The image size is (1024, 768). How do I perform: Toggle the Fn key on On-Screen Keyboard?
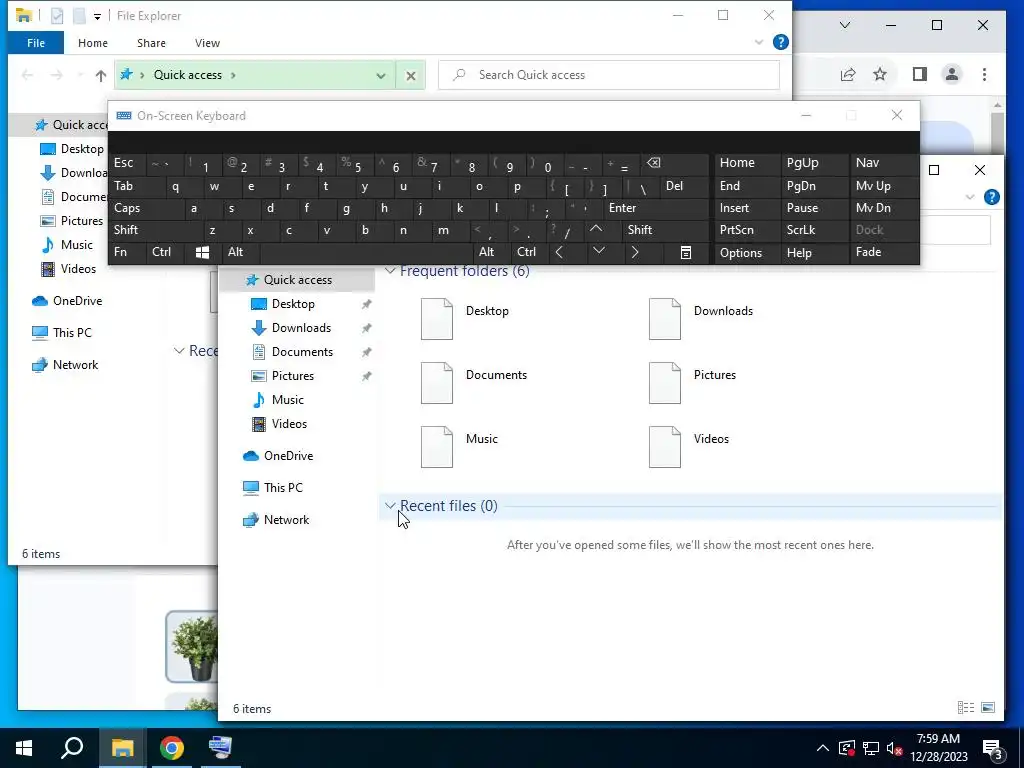pos(127,252)
